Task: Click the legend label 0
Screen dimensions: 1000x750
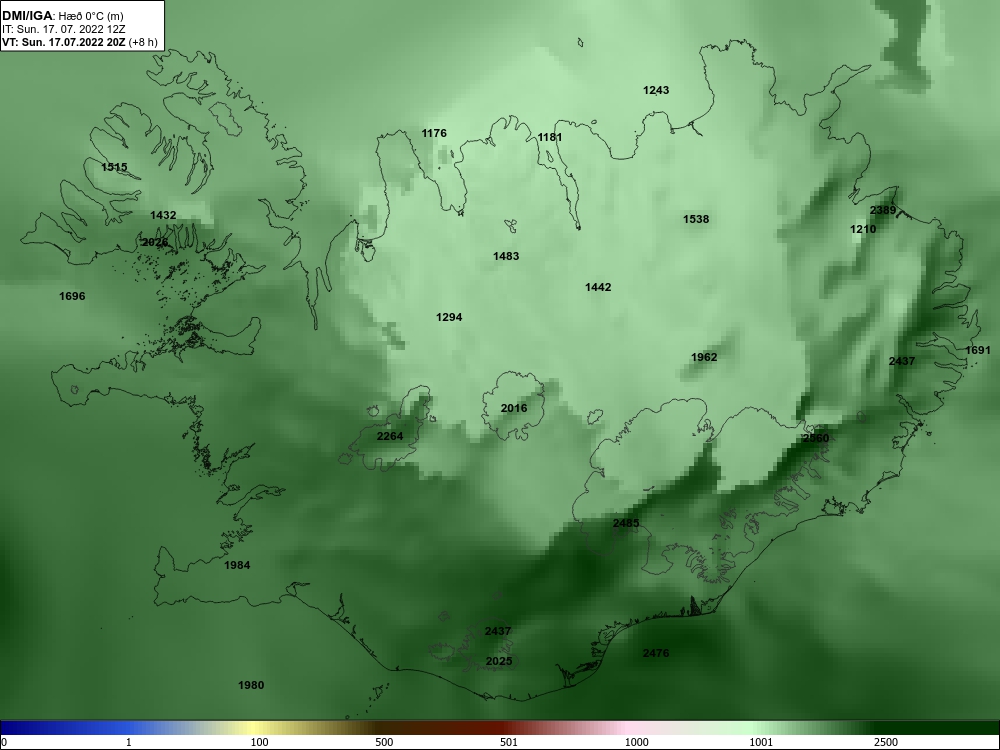Action: pos(4,742)
